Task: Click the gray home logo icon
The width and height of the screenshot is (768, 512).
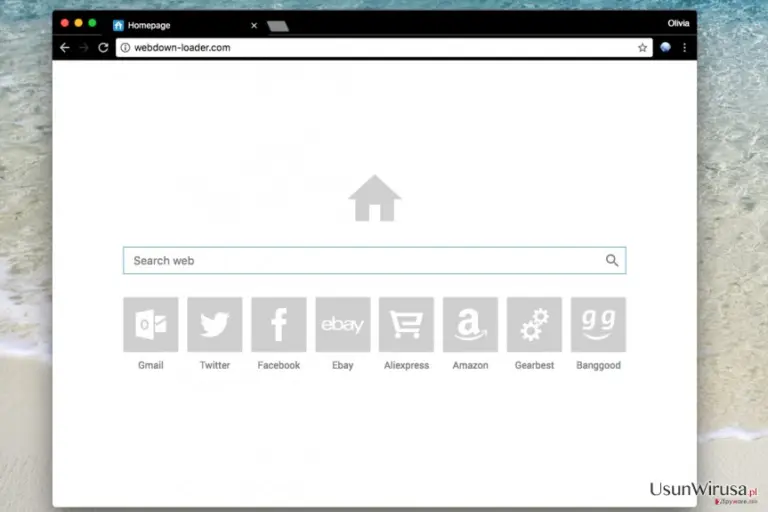Action: [375, 198]
